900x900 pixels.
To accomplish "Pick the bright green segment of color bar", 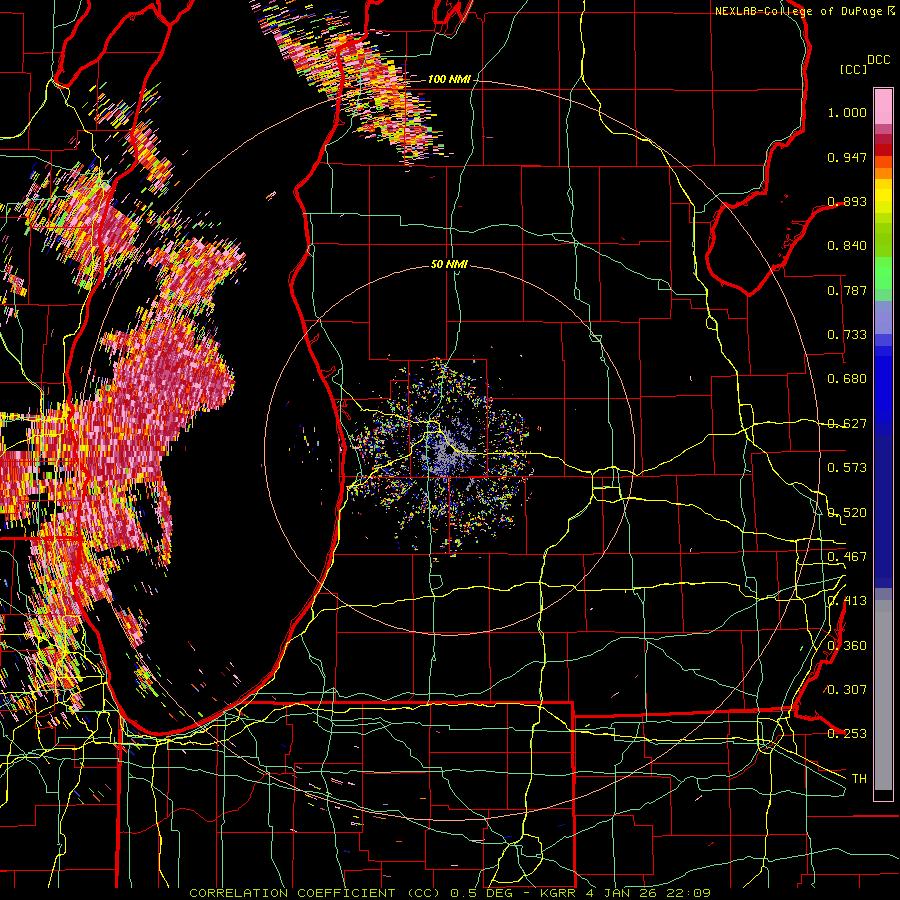I will click(883, 273).
